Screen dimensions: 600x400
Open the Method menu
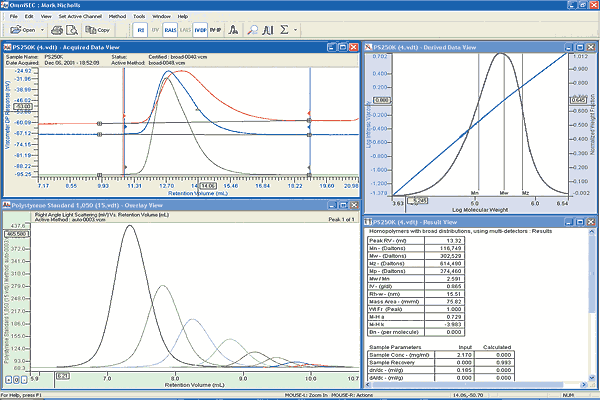[117, 17]
